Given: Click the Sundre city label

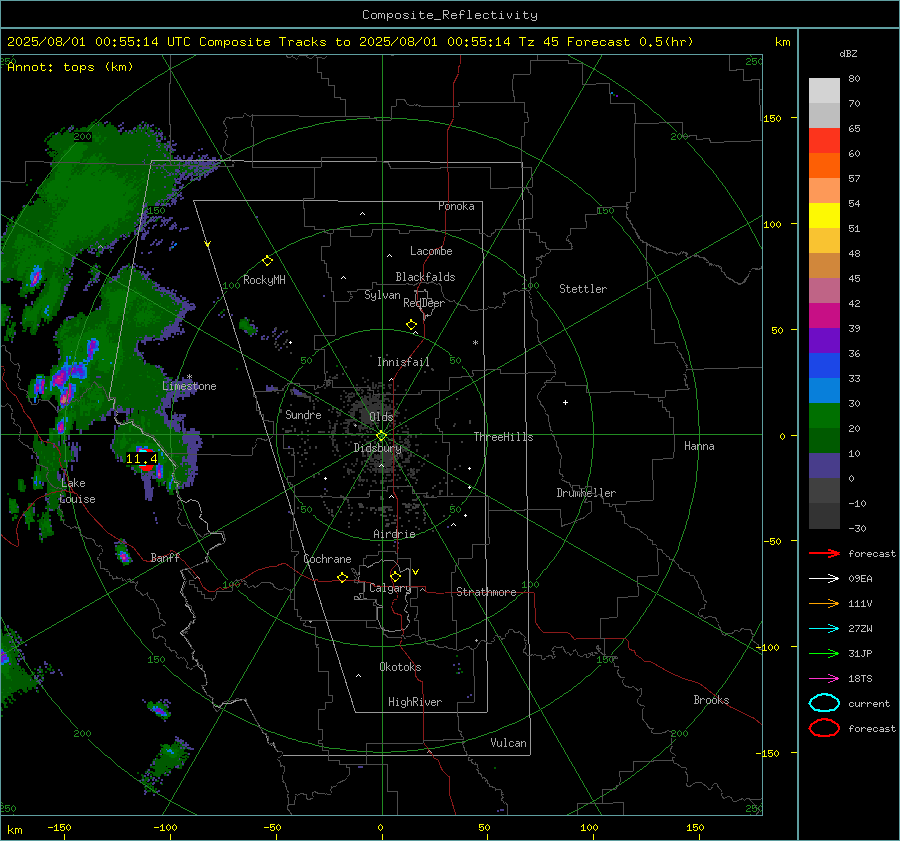Looking at the screenshot, I should point(303,414).
